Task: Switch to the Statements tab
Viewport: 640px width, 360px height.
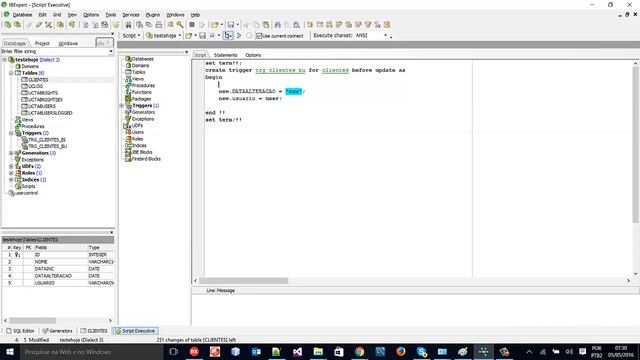Action: 225,55
